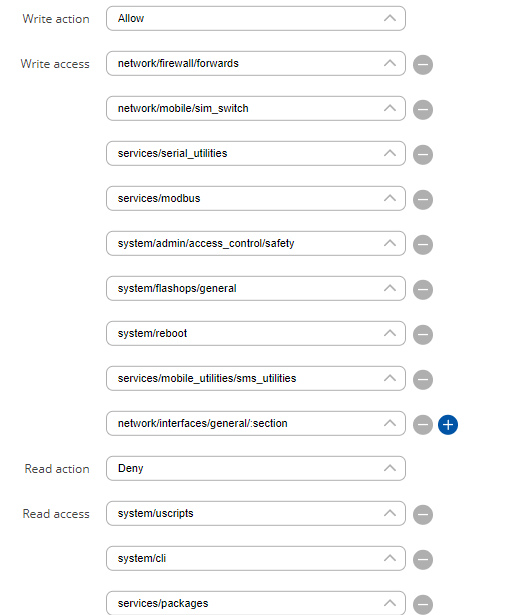Screen dimensions: 532x615
Task: Remove the services/modbus write access entry
Action: (x=423, y=200)
